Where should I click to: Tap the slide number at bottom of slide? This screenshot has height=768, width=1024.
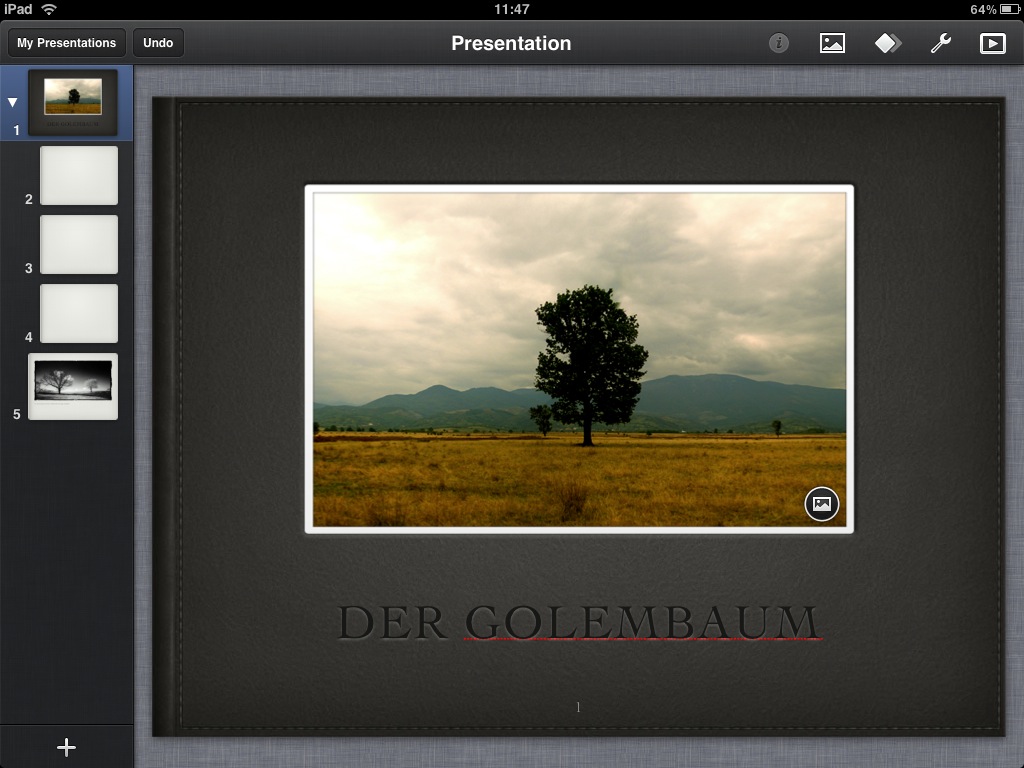coord(578,707)
